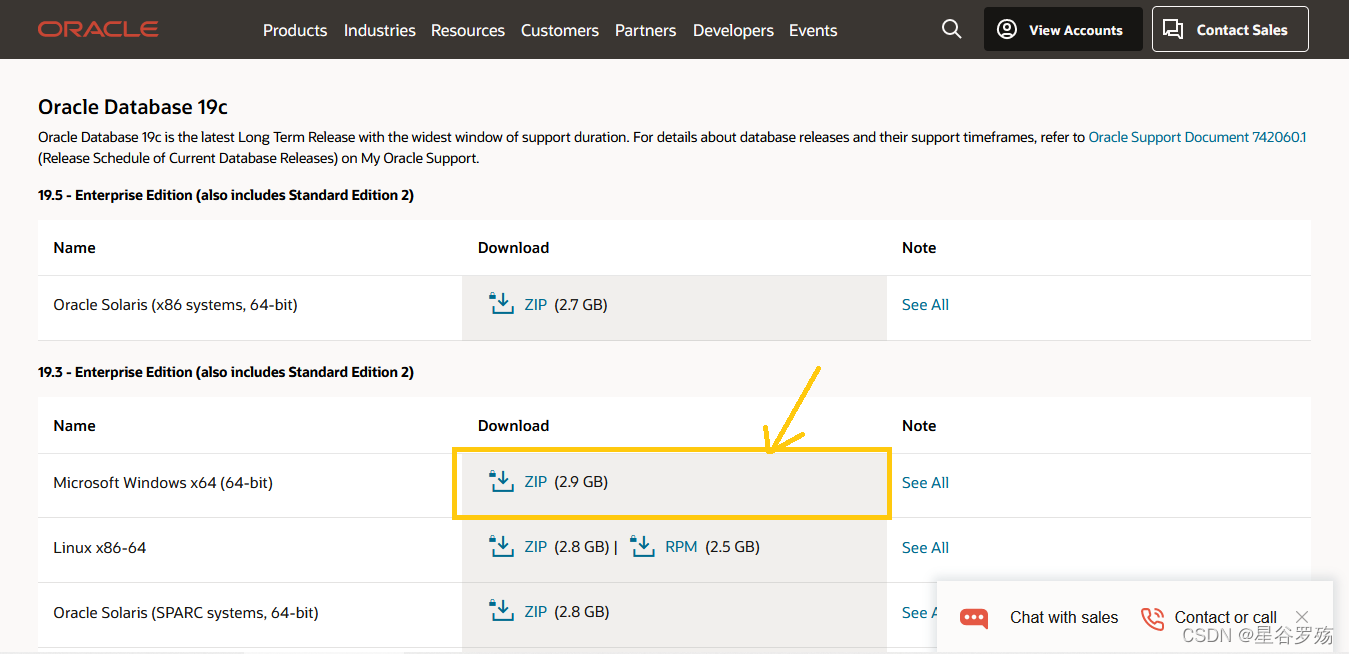Screen dimensions: 1349x654
Task: Click download icon for Windows x64 ZIP
Action: (x=501, y=481)
